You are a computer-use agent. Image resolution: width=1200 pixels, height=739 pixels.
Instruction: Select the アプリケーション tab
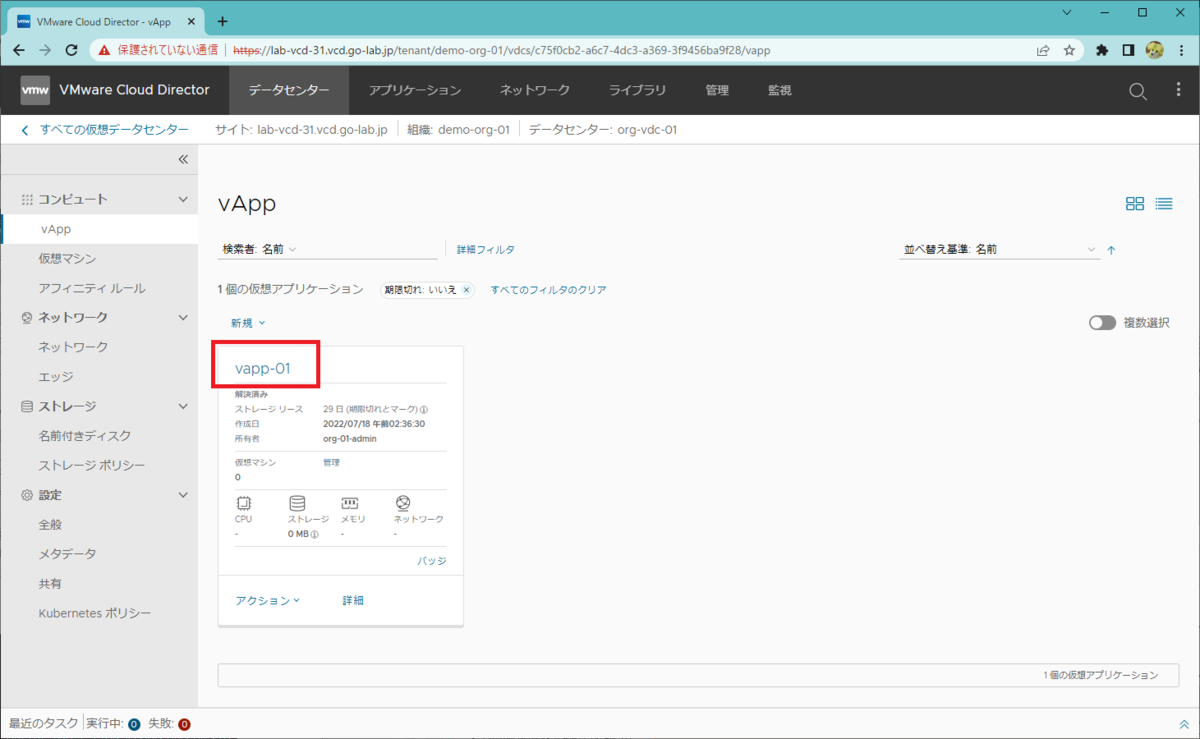pyautogui.click(x=415, y=90)
